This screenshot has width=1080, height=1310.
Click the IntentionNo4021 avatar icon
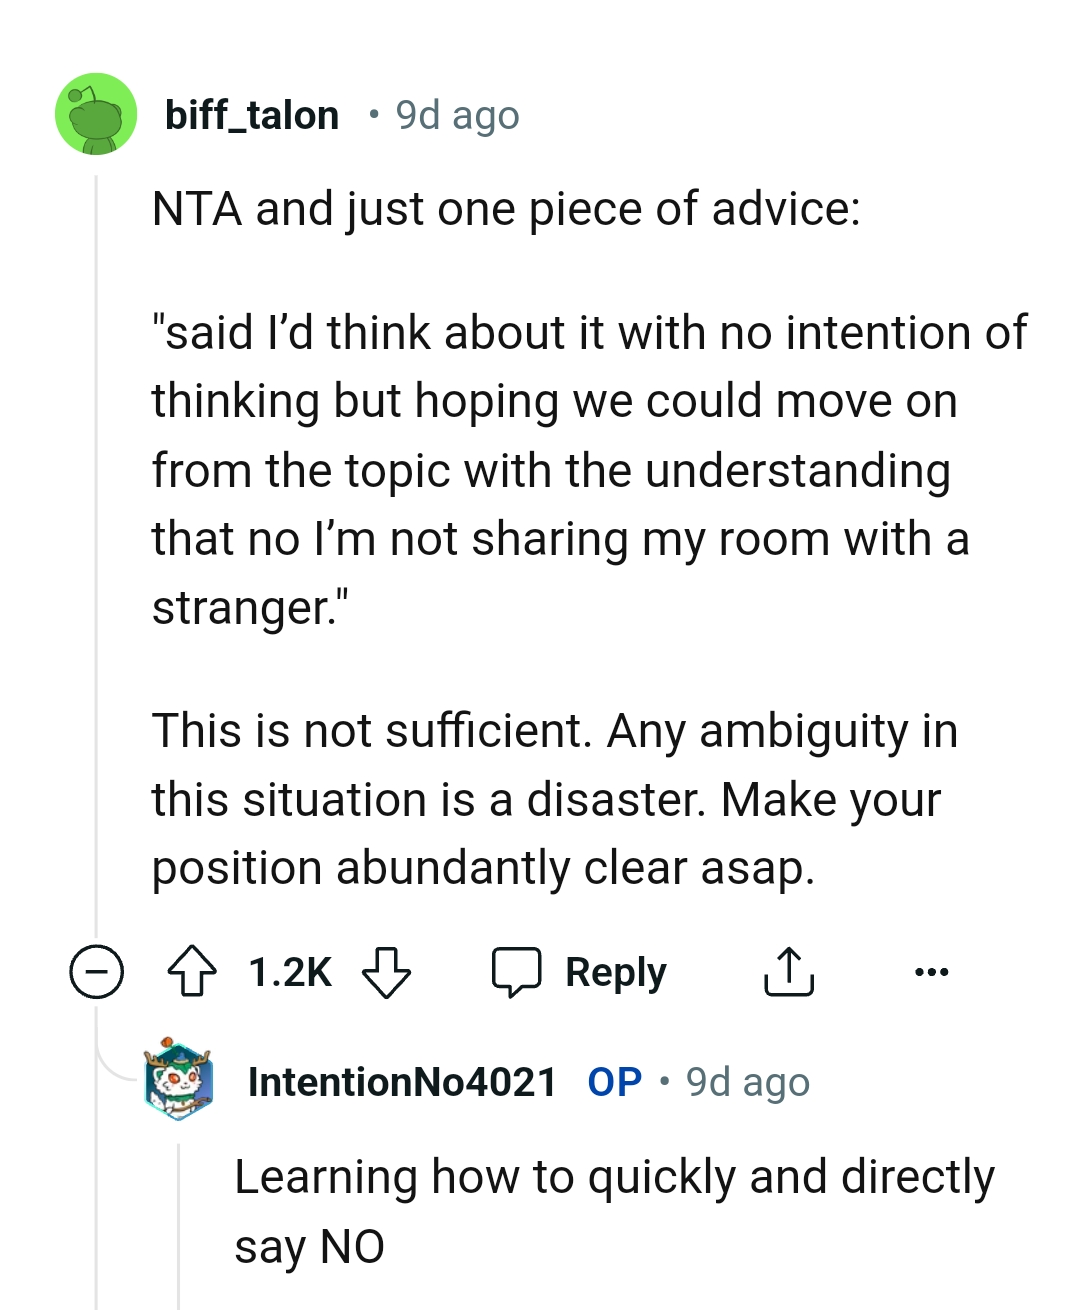coord(179,1080)
